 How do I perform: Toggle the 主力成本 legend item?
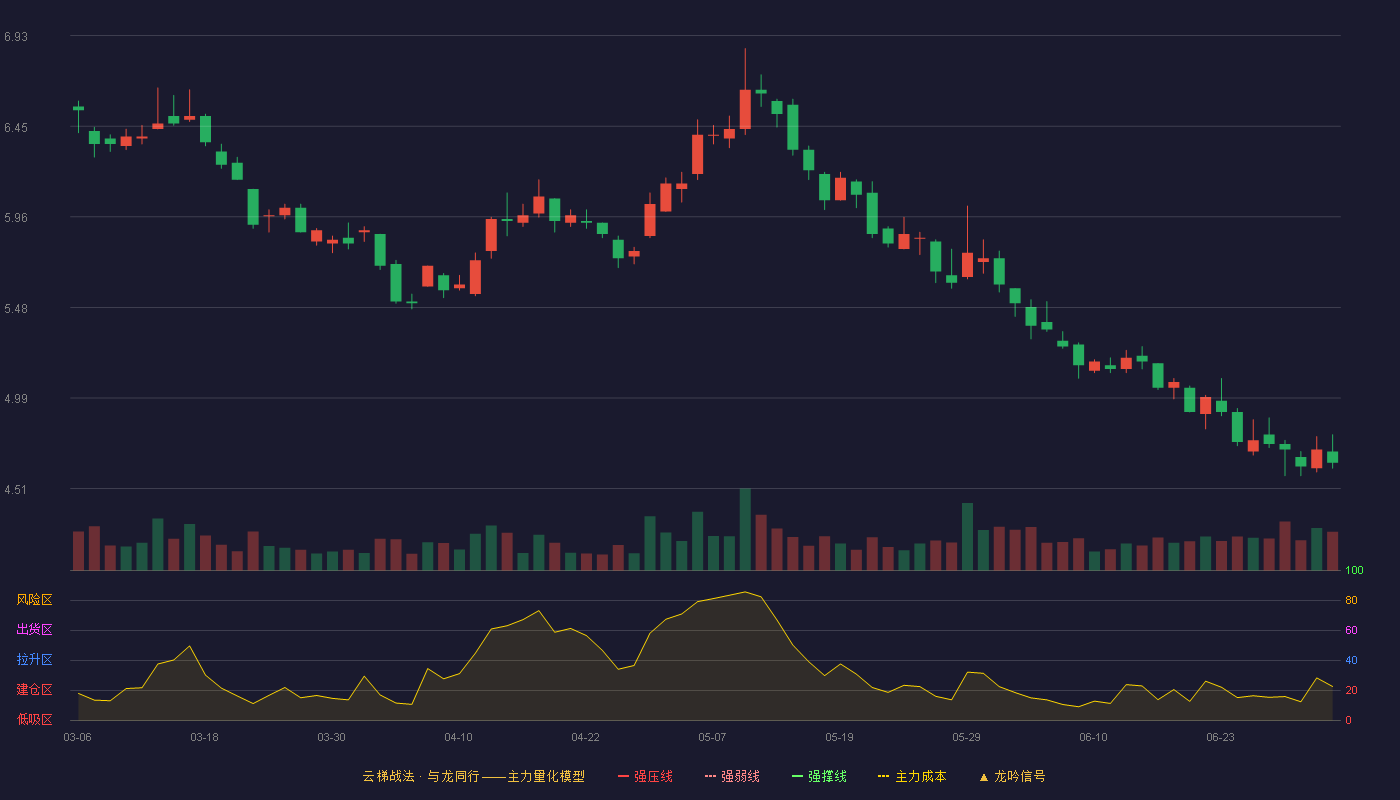pos(912,776)
